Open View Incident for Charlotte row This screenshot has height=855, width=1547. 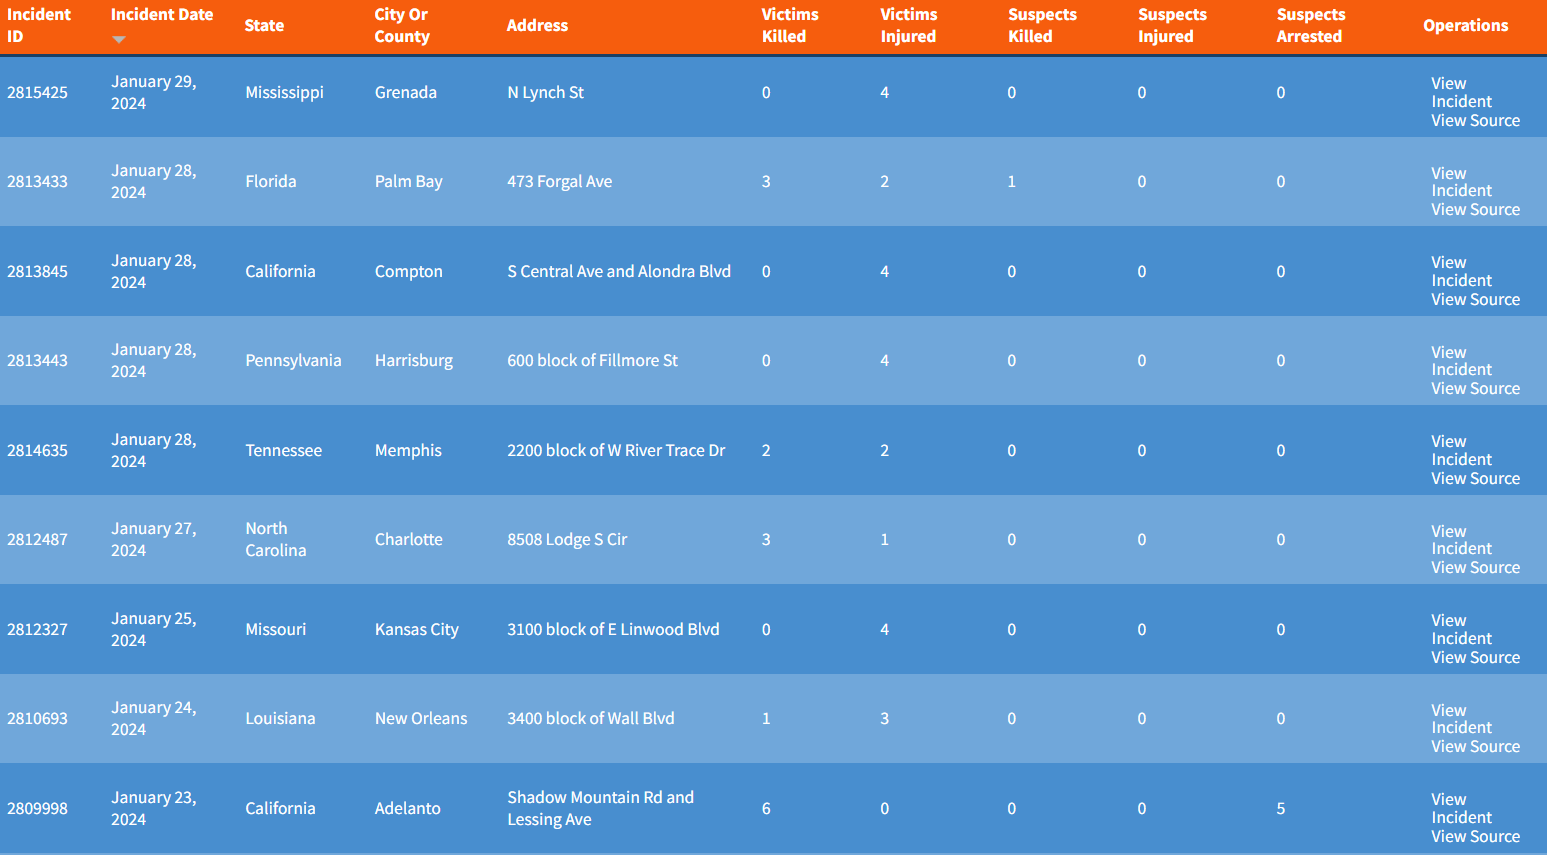click(1461, 540)
